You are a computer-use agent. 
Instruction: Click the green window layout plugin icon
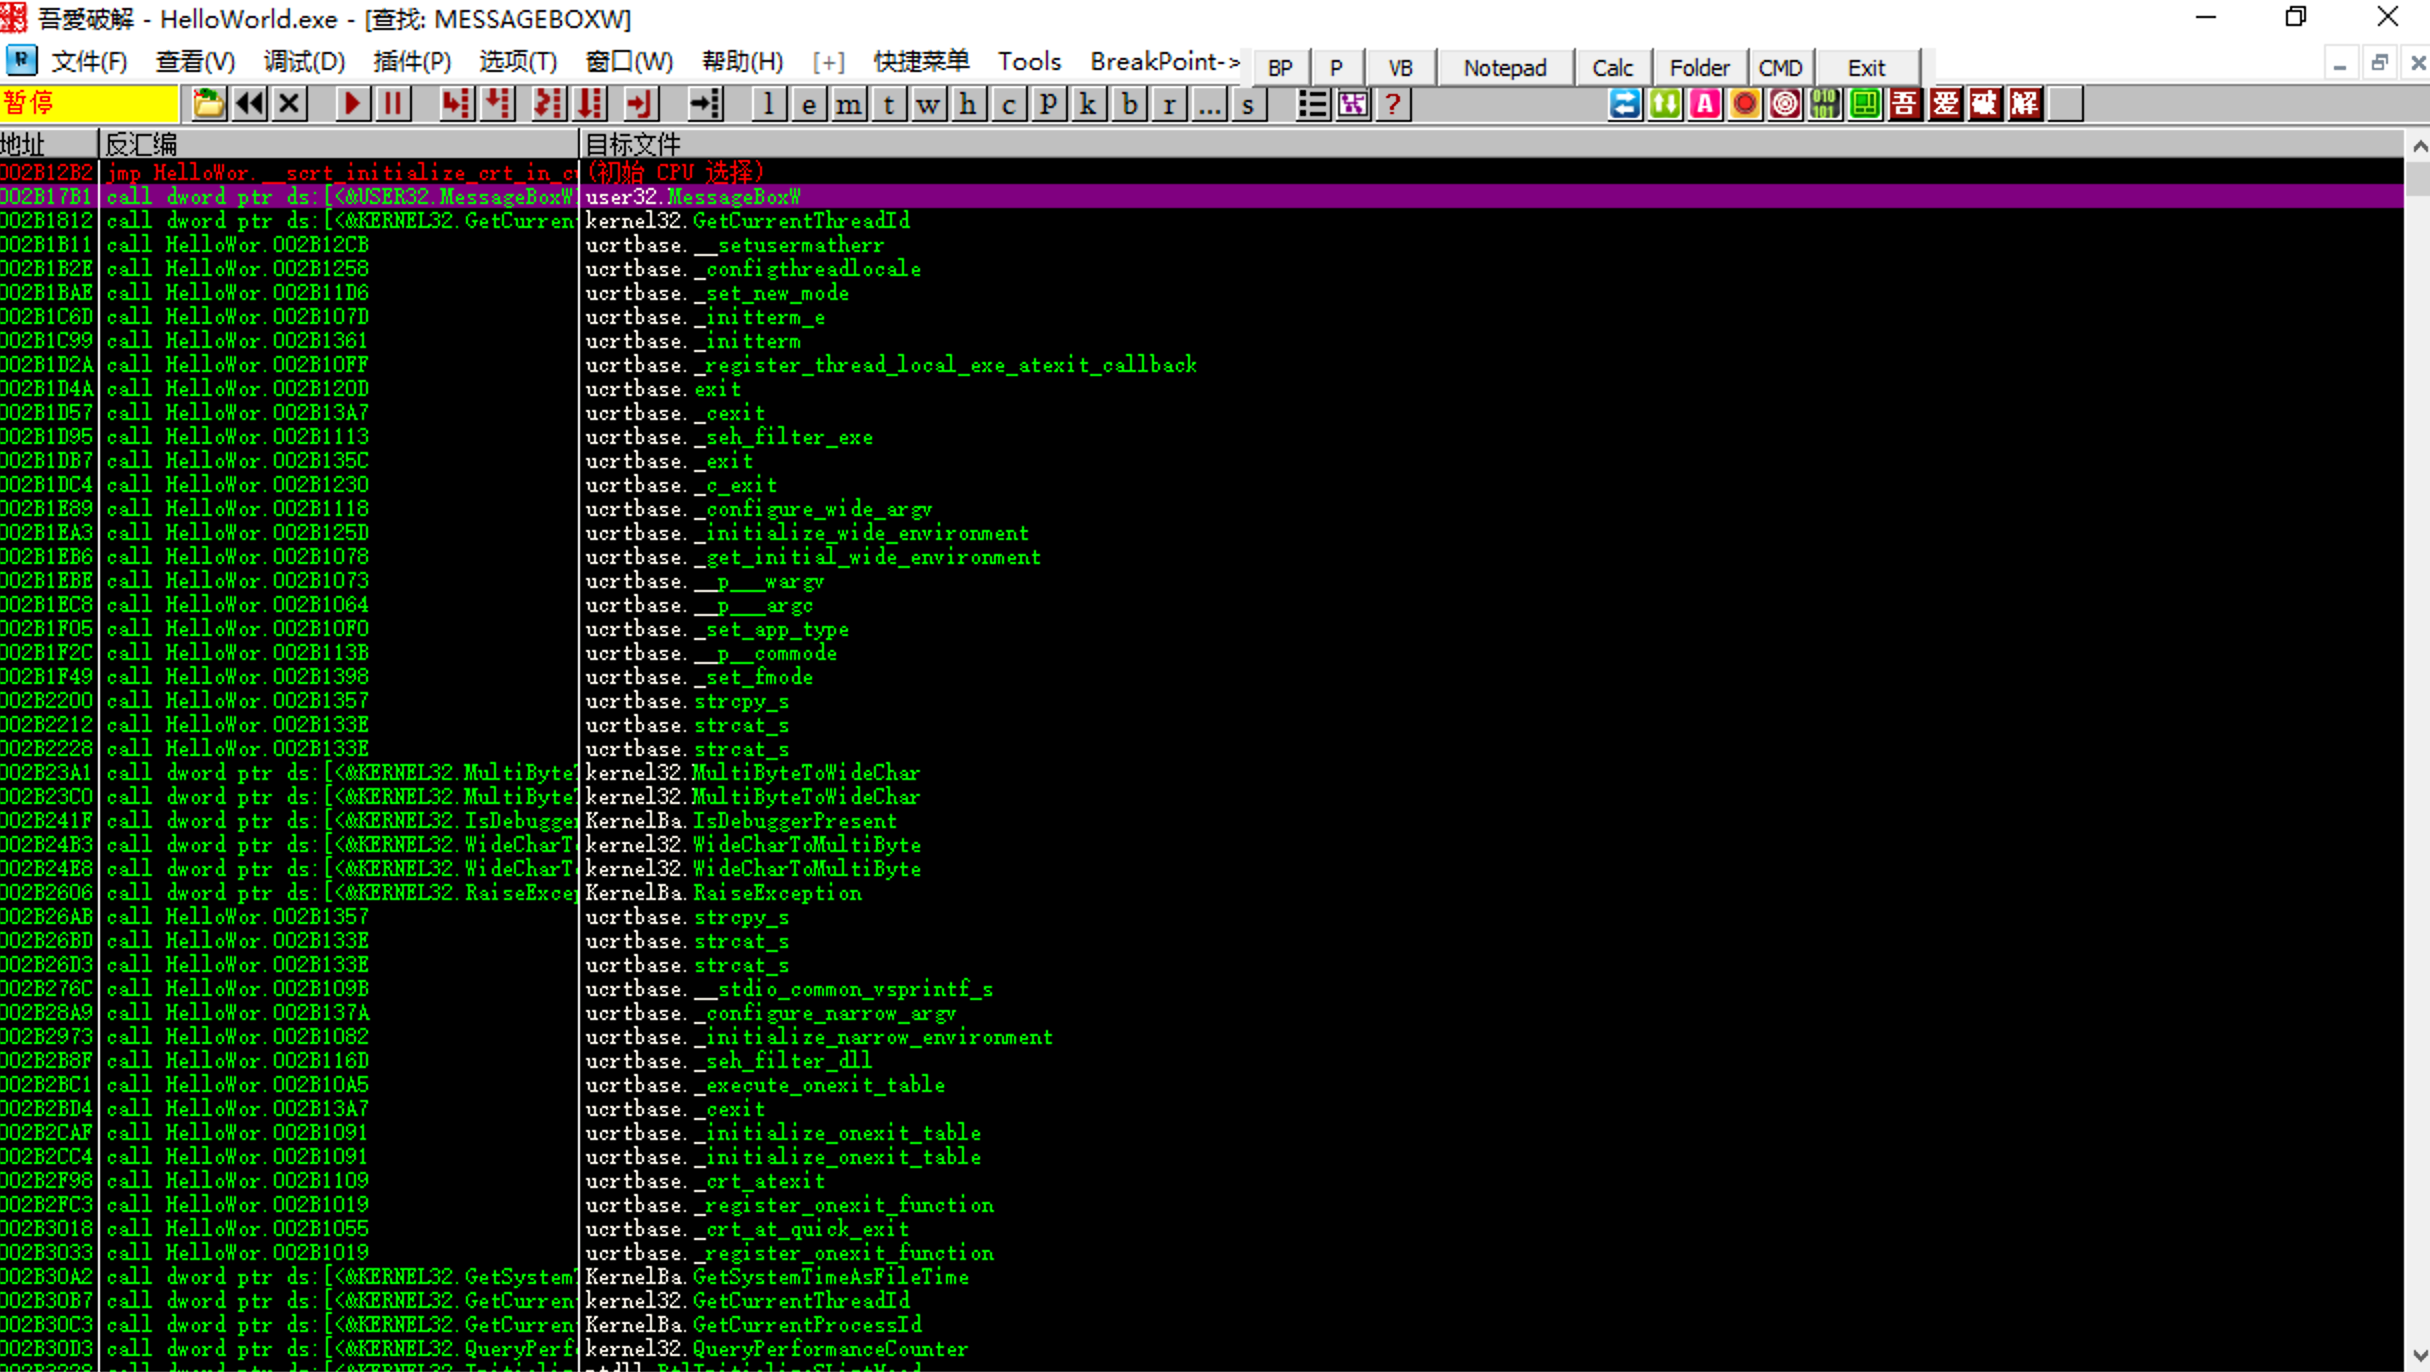point(1865,104)
